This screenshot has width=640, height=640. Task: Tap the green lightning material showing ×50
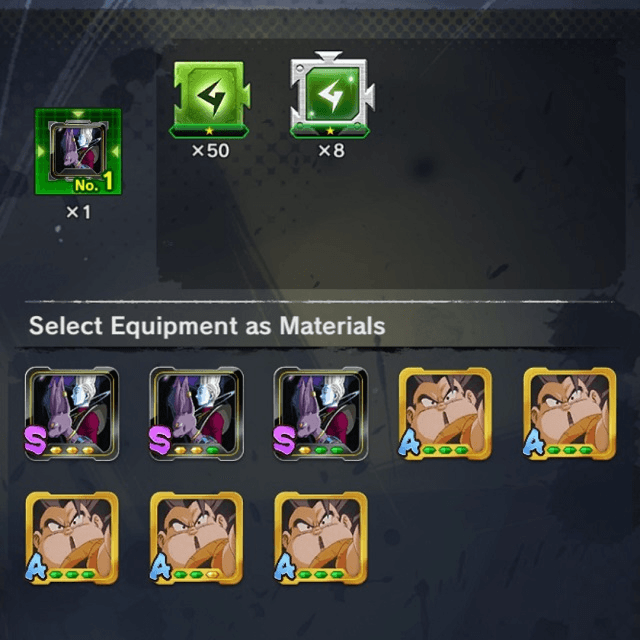tap(210, 99)
